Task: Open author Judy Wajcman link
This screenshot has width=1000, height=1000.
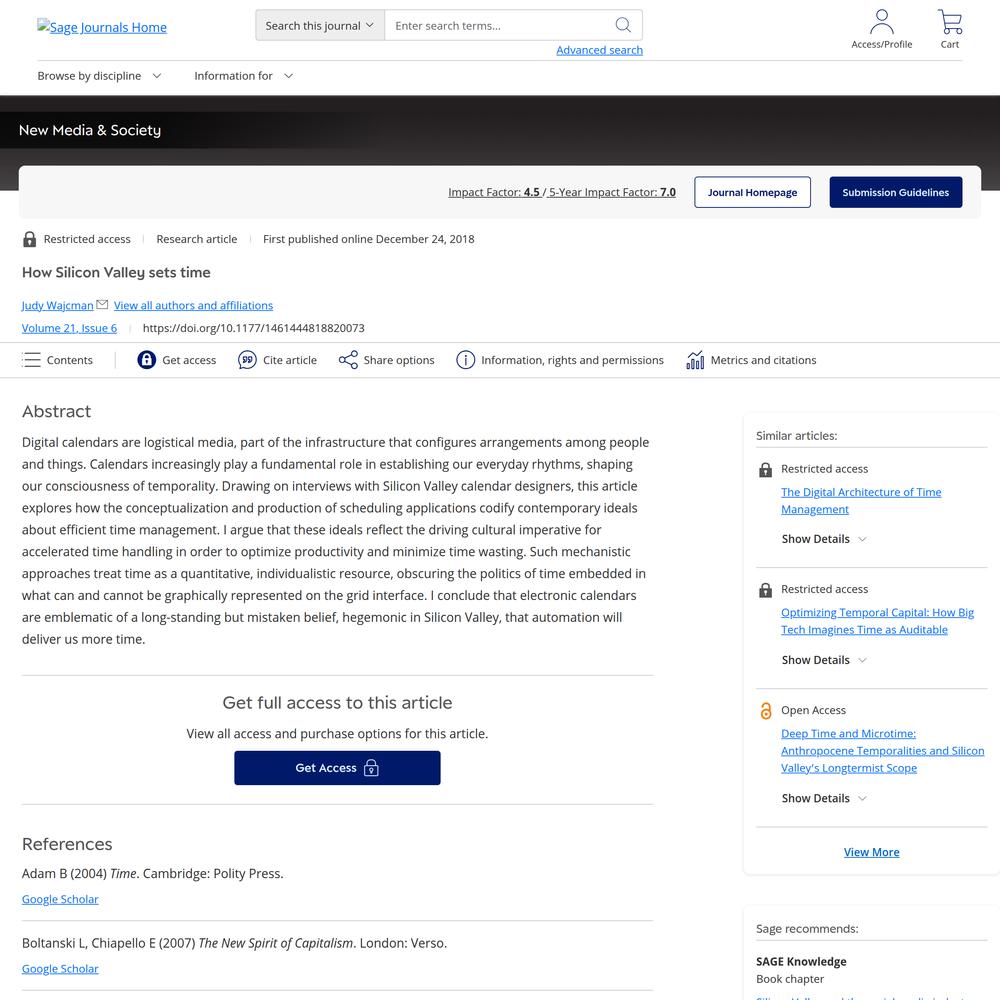Action: (x=57, y=305)
